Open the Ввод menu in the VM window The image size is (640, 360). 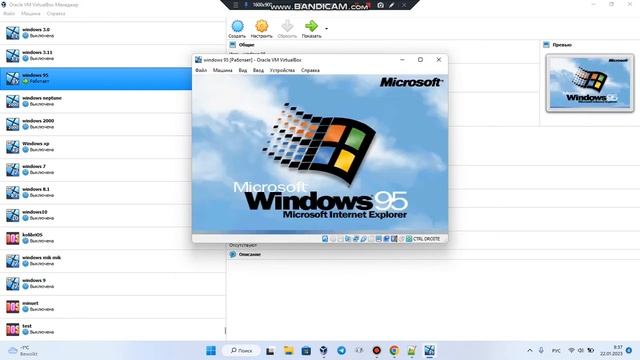click(x=258, y=70)
